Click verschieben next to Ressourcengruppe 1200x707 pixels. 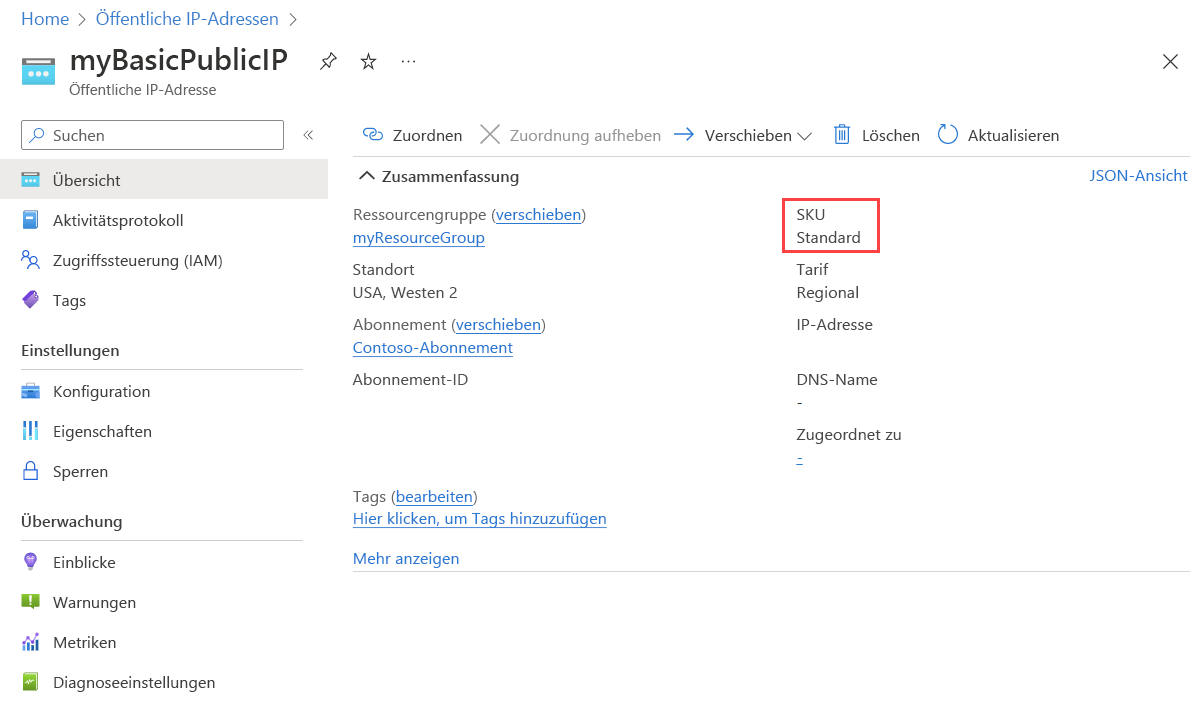(x=539, y=214)
